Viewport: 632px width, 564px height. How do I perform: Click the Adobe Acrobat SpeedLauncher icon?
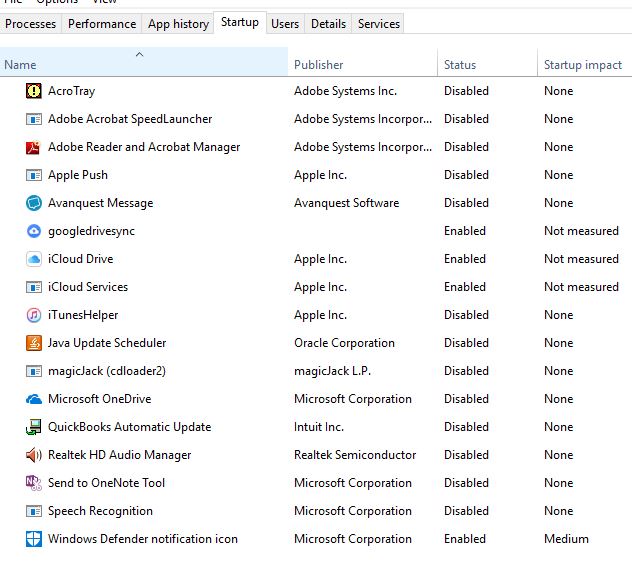[x=33, y=119]
